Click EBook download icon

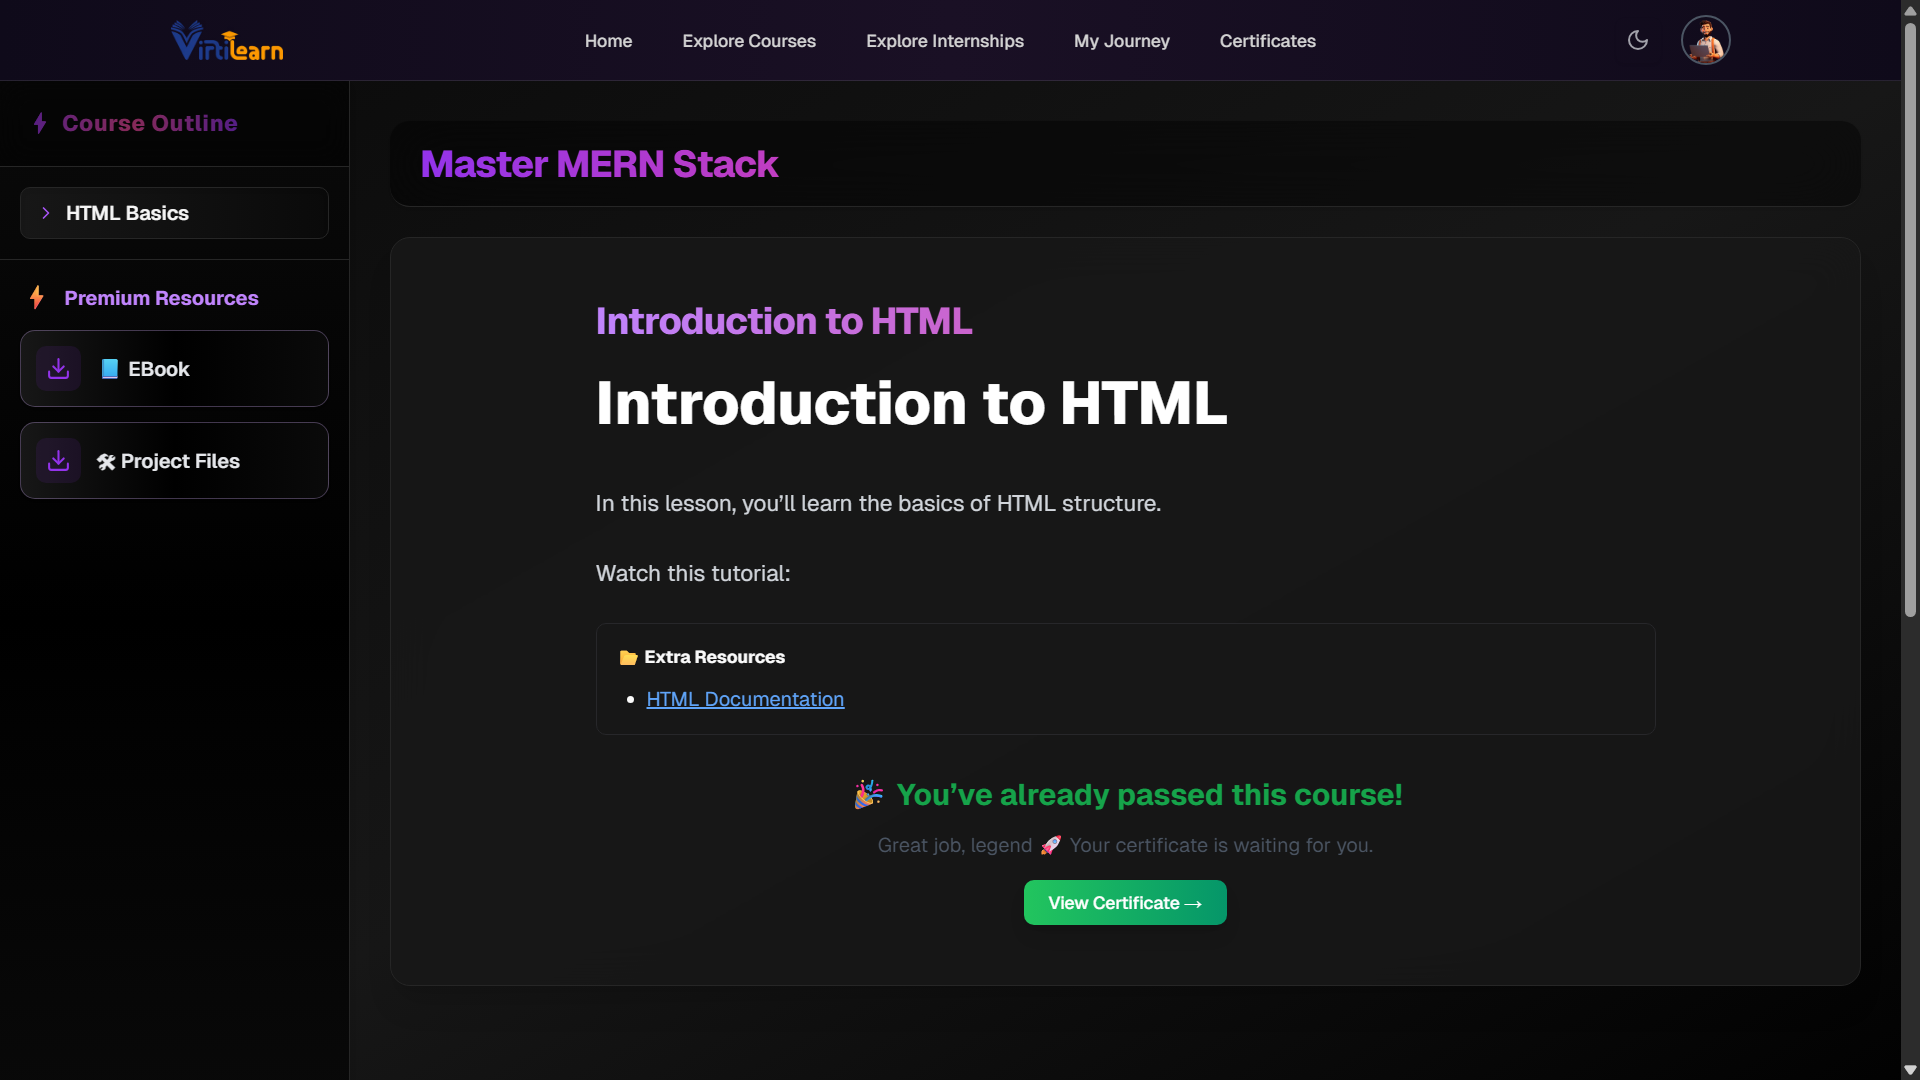58,369
